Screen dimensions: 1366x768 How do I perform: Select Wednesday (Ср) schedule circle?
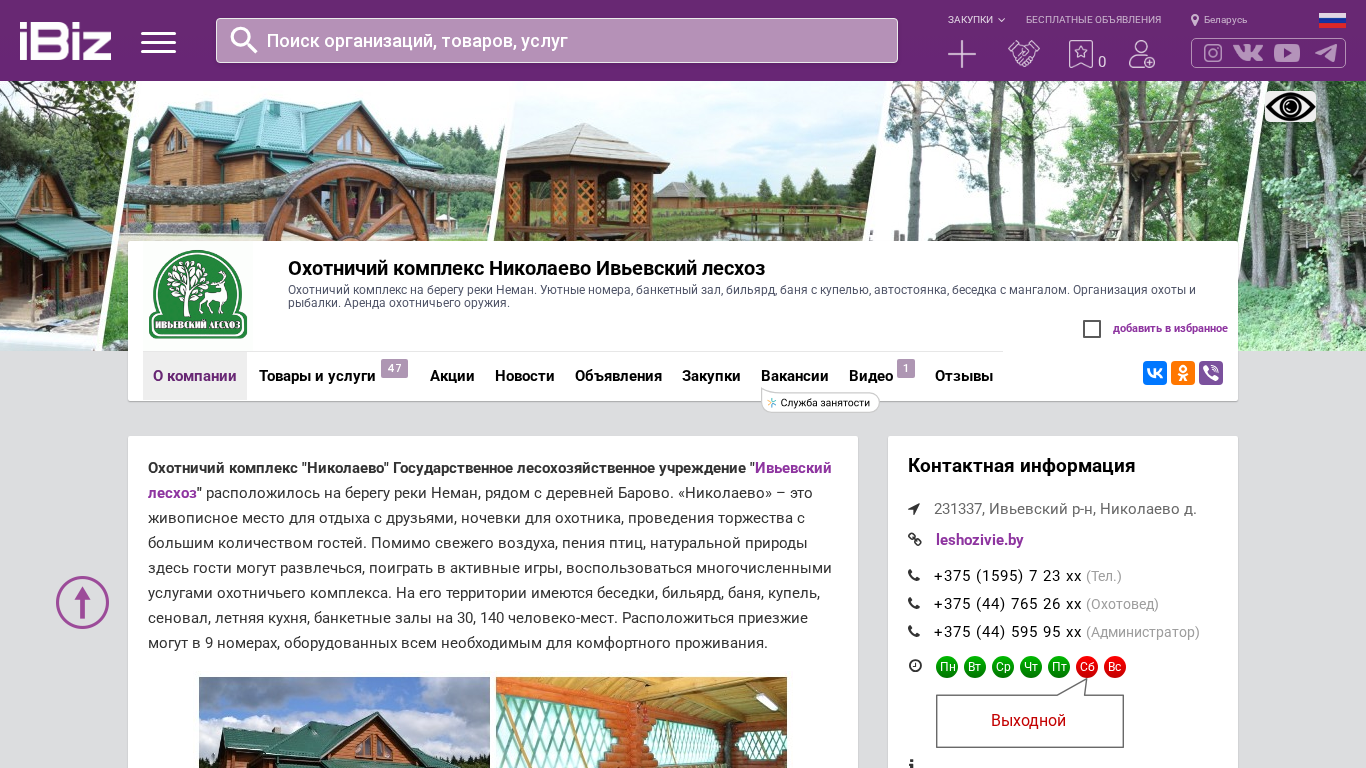(x=1003, y=667)
